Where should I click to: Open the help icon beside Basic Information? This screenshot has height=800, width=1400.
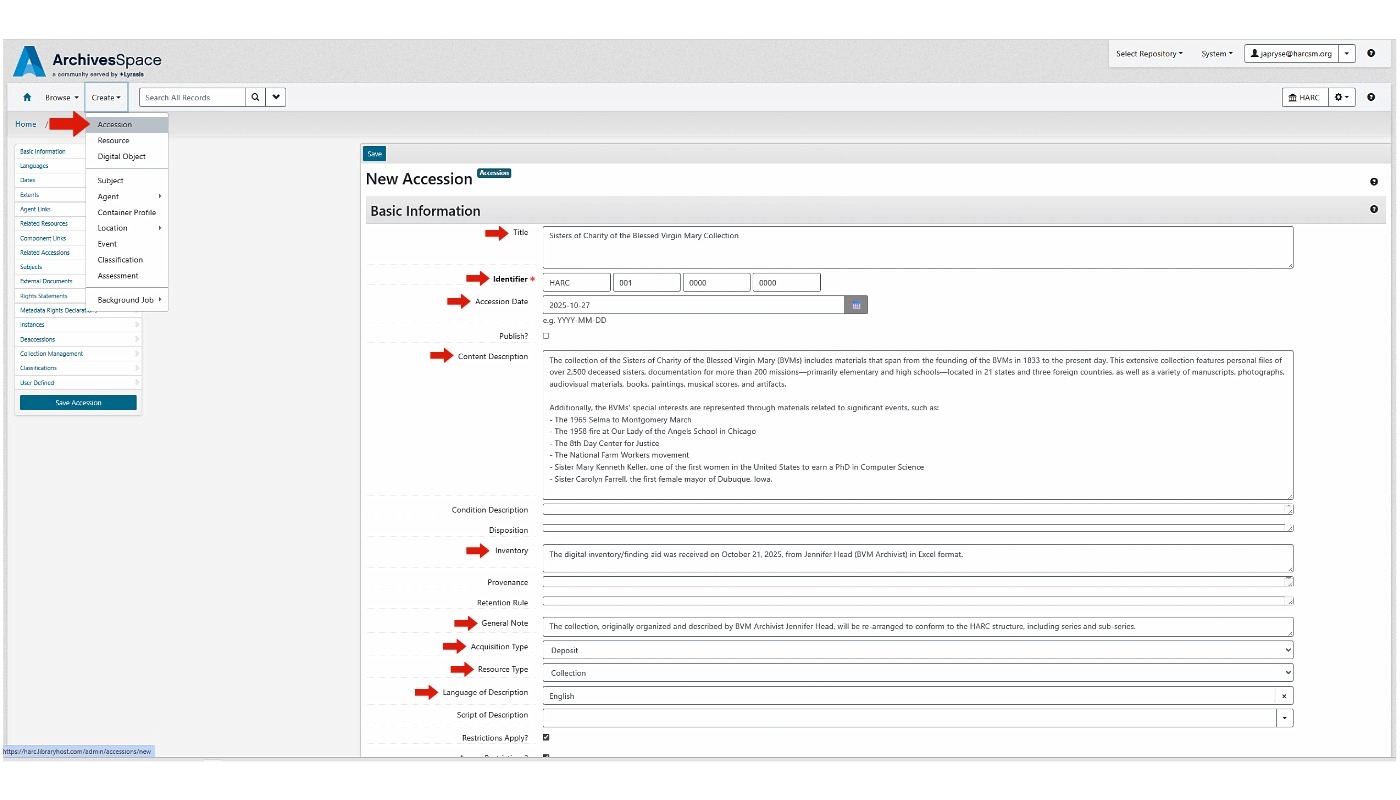pos(1374,208)
